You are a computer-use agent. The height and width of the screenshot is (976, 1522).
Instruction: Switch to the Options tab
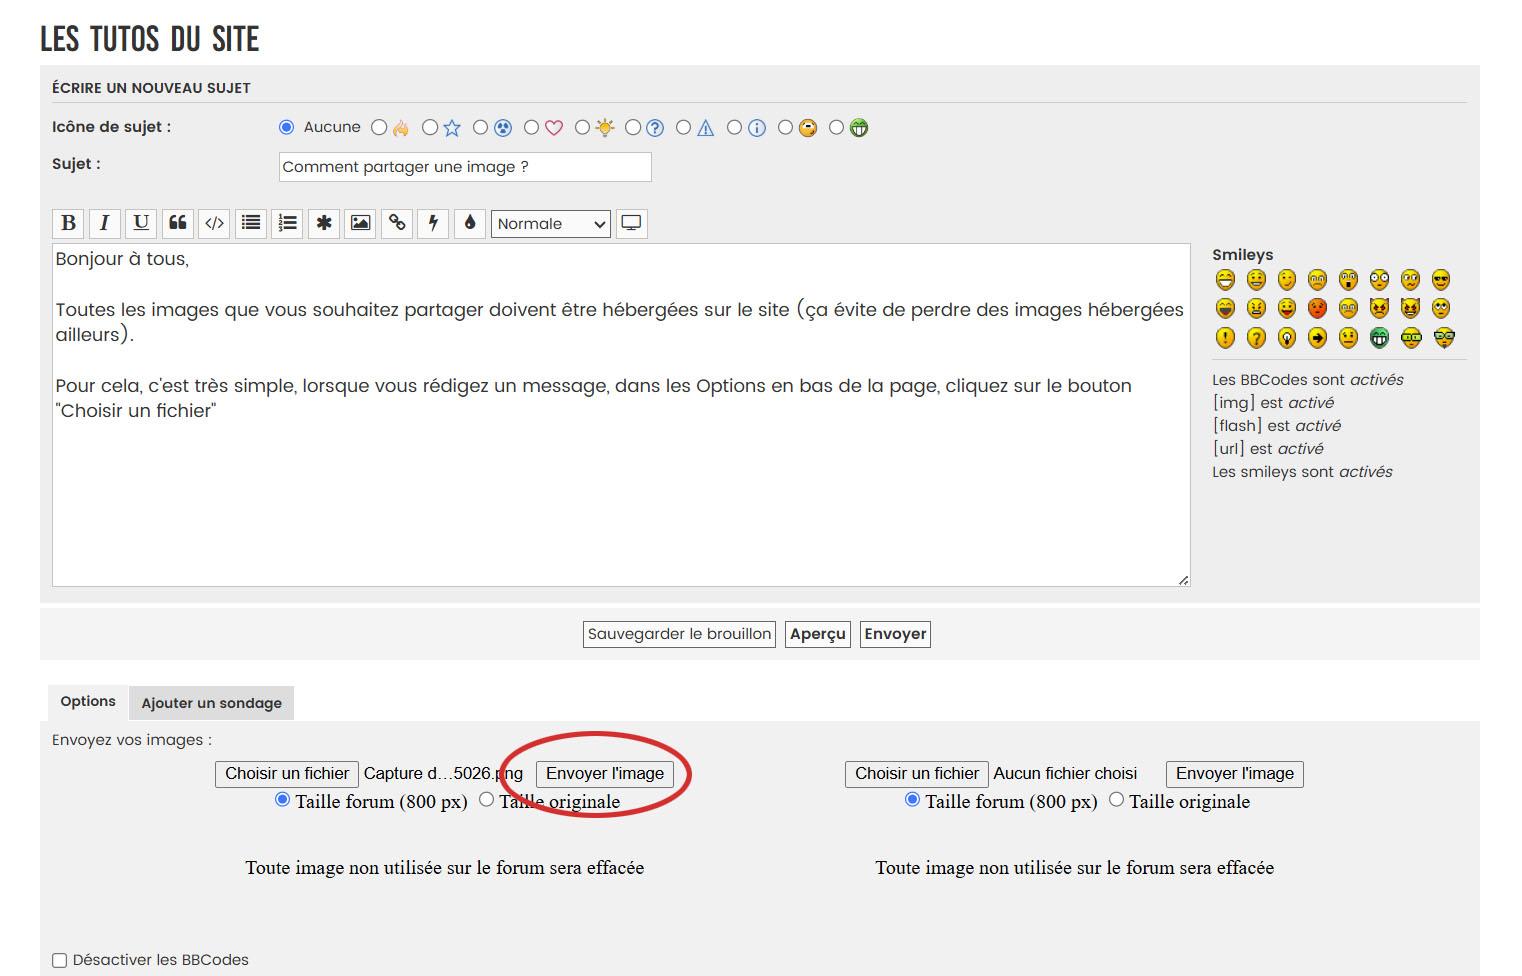(x=88, y=702)
